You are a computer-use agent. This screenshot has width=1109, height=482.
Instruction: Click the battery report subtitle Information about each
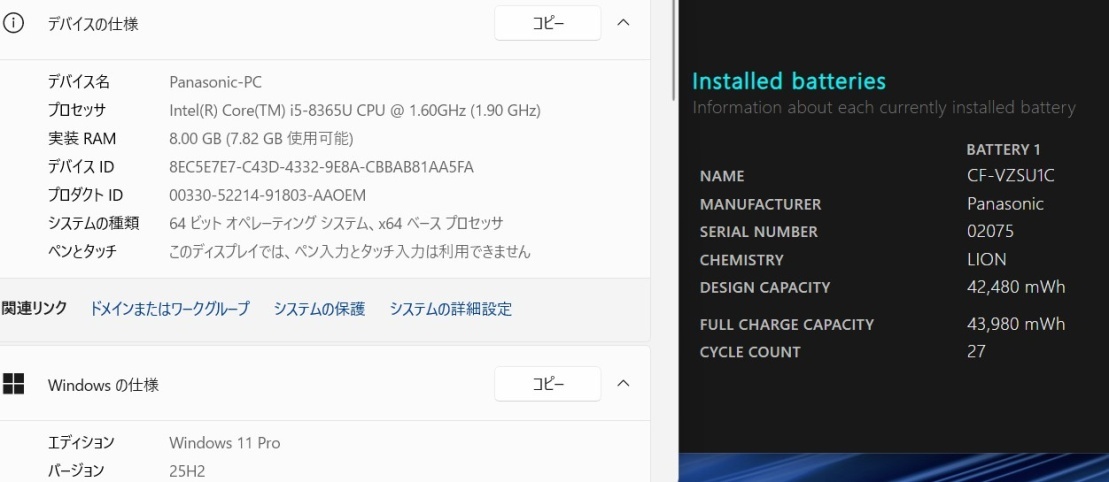(x=883, y=108)
